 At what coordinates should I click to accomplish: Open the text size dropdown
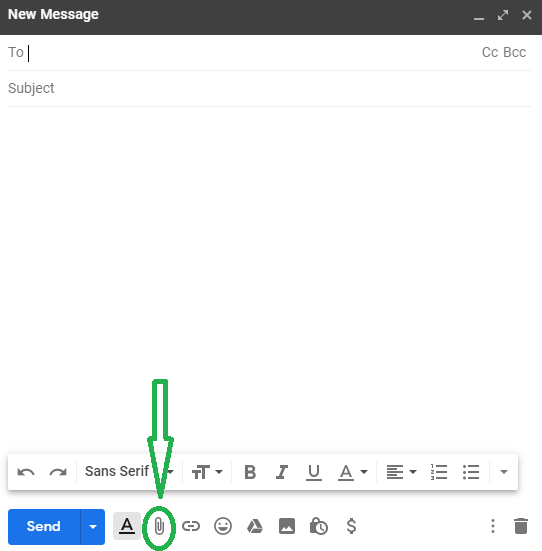(207, 472)
